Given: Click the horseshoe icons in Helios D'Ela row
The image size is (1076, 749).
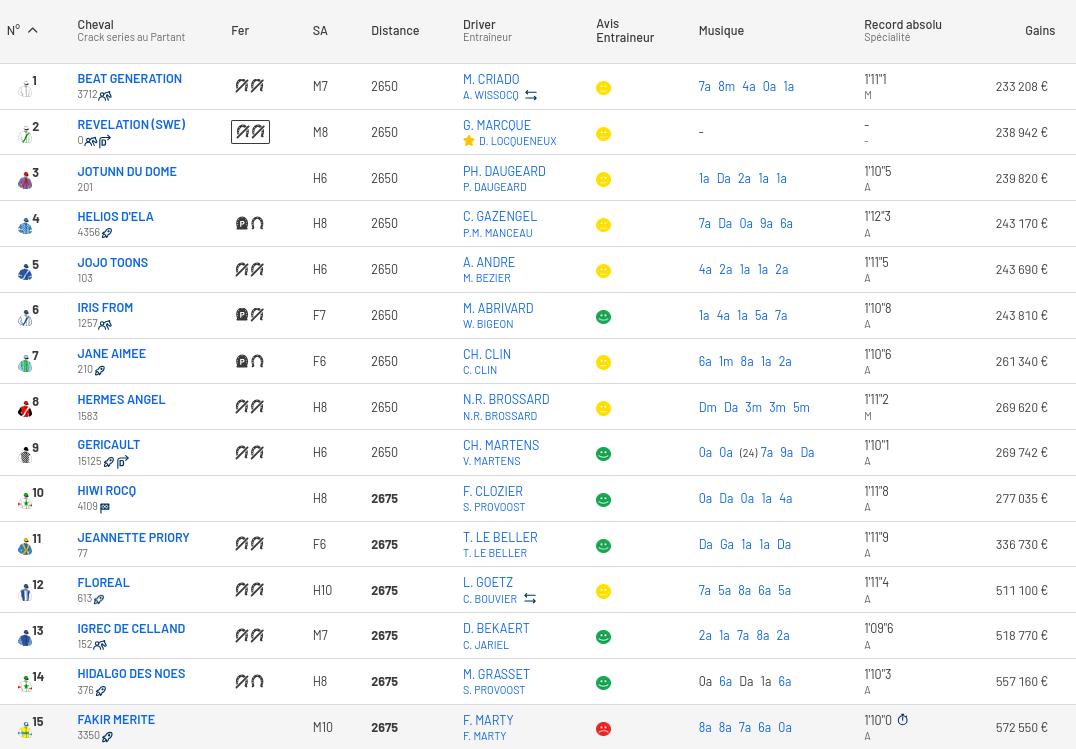Looking at the screenshot, I should pyautogui.click(x=249, y=224).
